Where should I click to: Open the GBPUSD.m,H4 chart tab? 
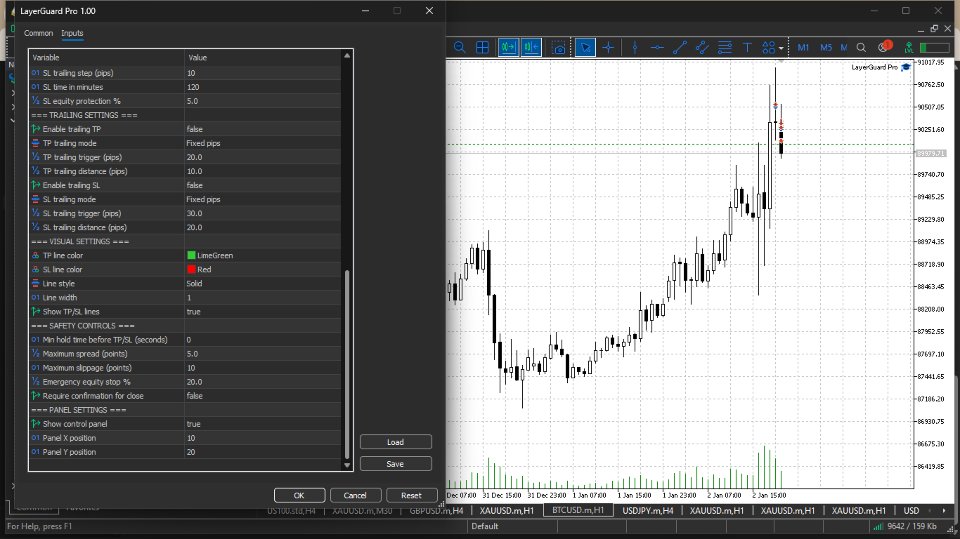[x=436, y=510]
